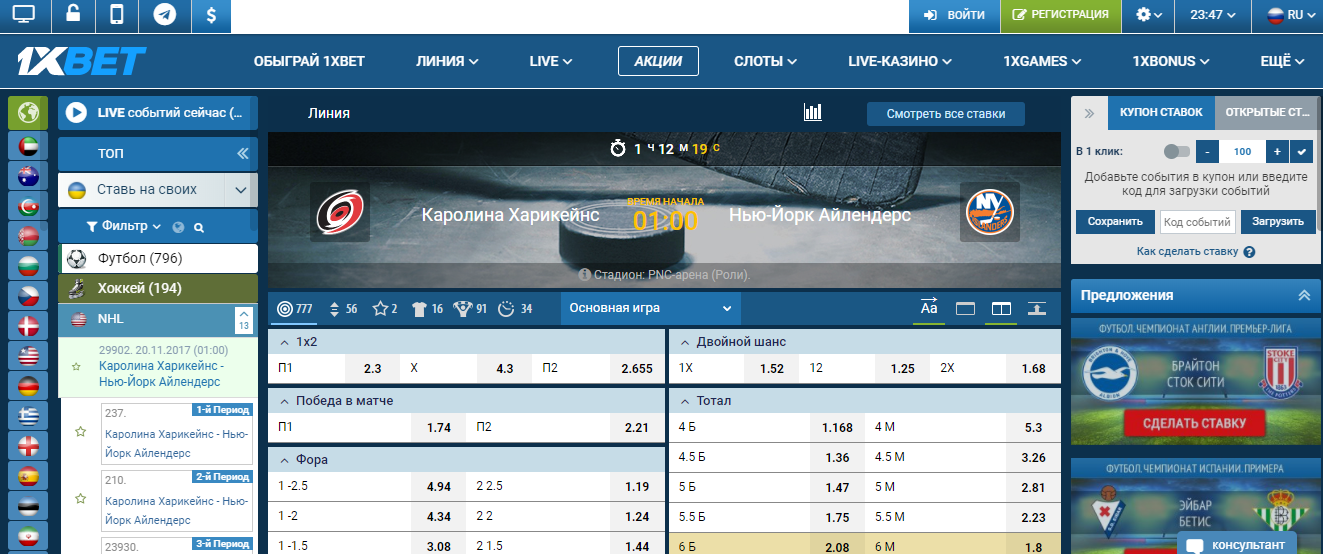
Task: Increase one-click stake with plus button
Action: point(1277,152)
